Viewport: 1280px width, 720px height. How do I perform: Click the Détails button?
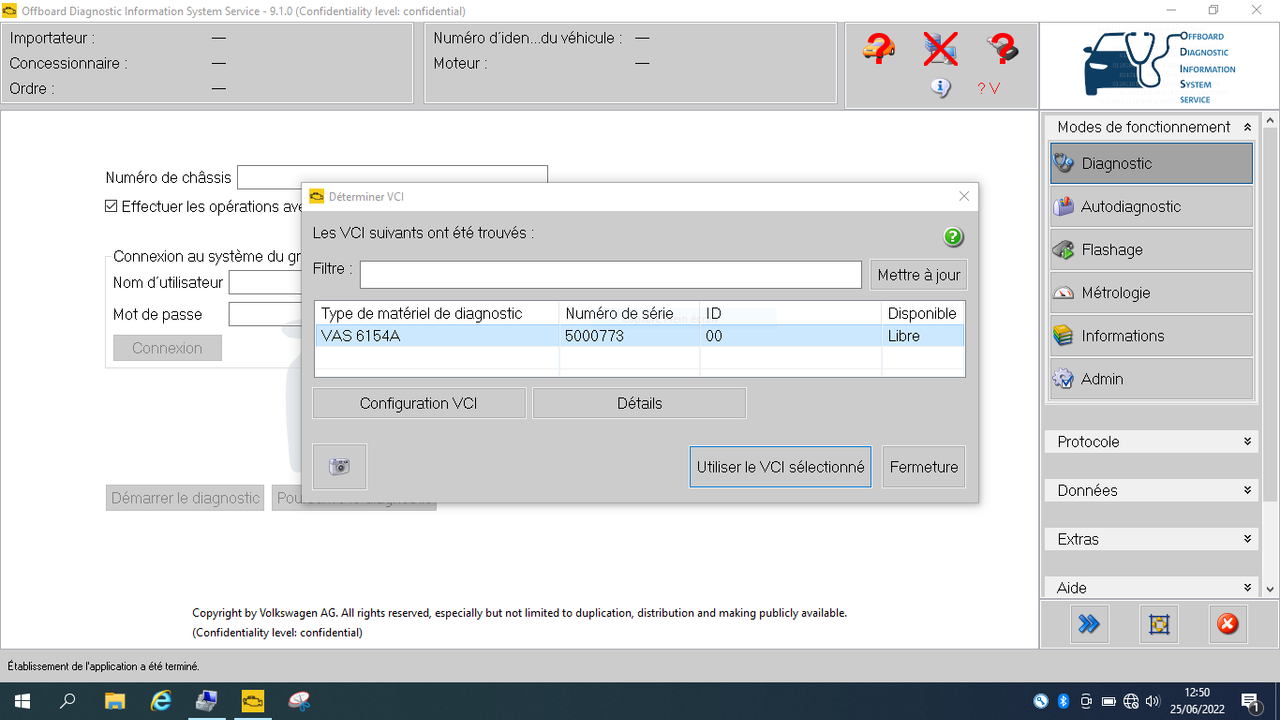coord(639,403)
